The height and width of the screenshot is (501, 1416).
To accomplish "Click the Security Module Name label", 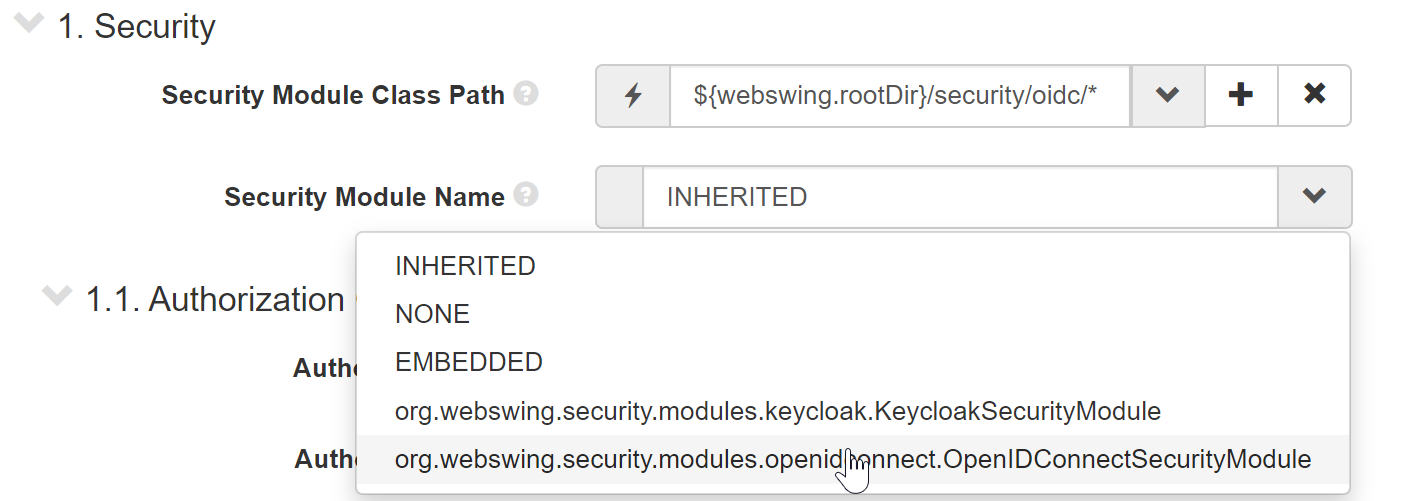I will tap(364, 197).
